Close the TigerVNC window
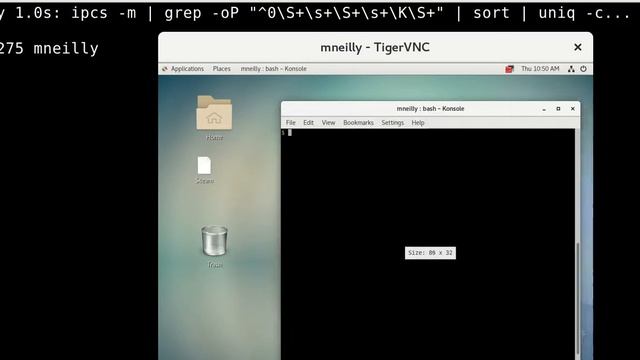Screen dimensions: 640x360 click(578, 47)
